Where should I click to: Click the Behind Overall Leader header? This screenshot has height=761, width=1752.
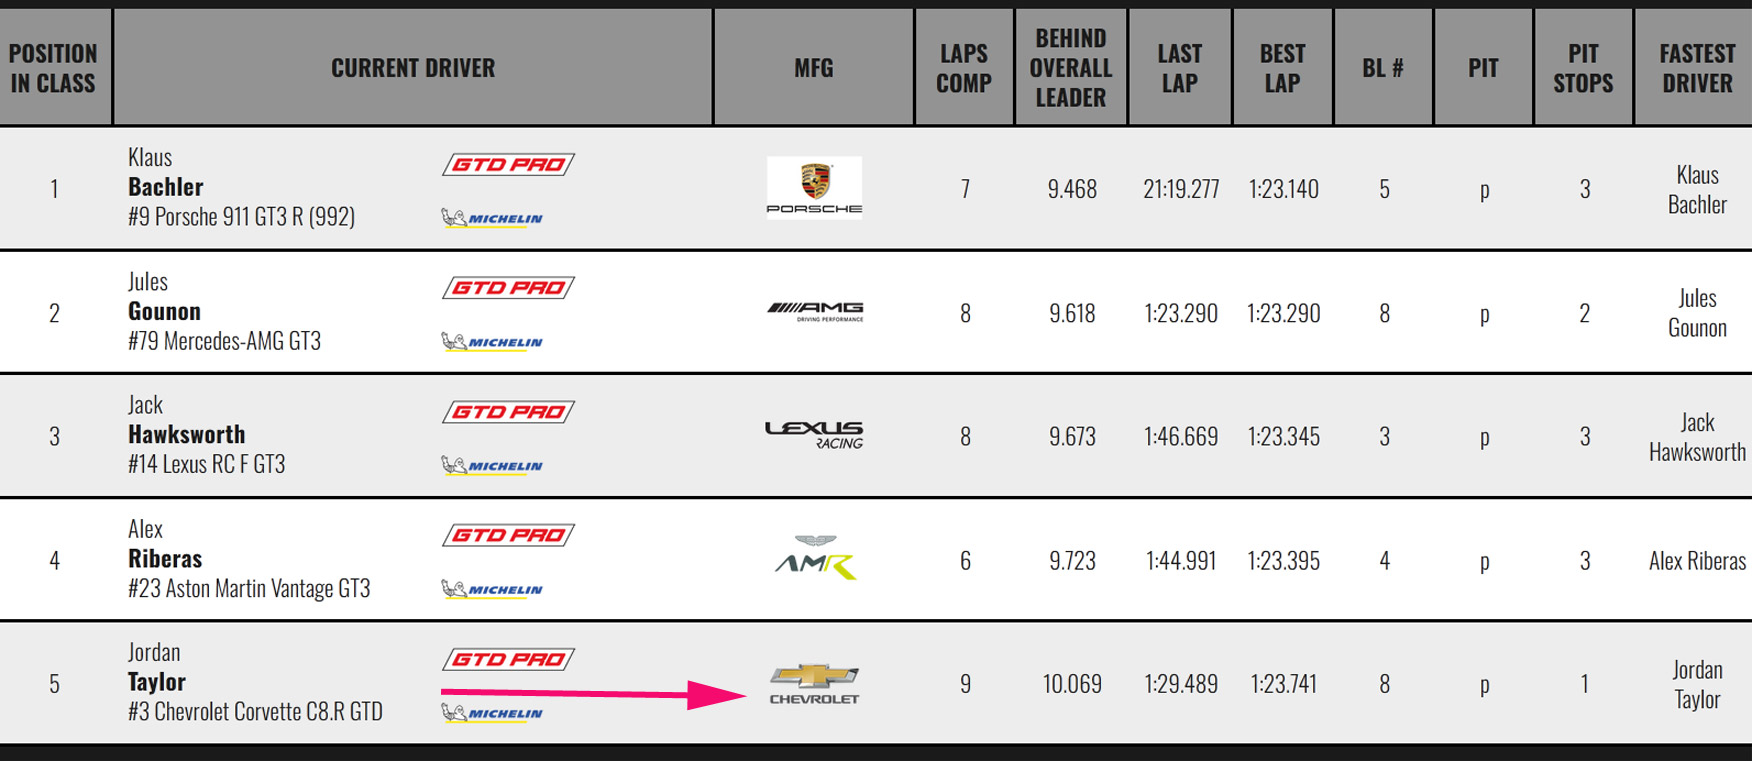[1071, 68]
